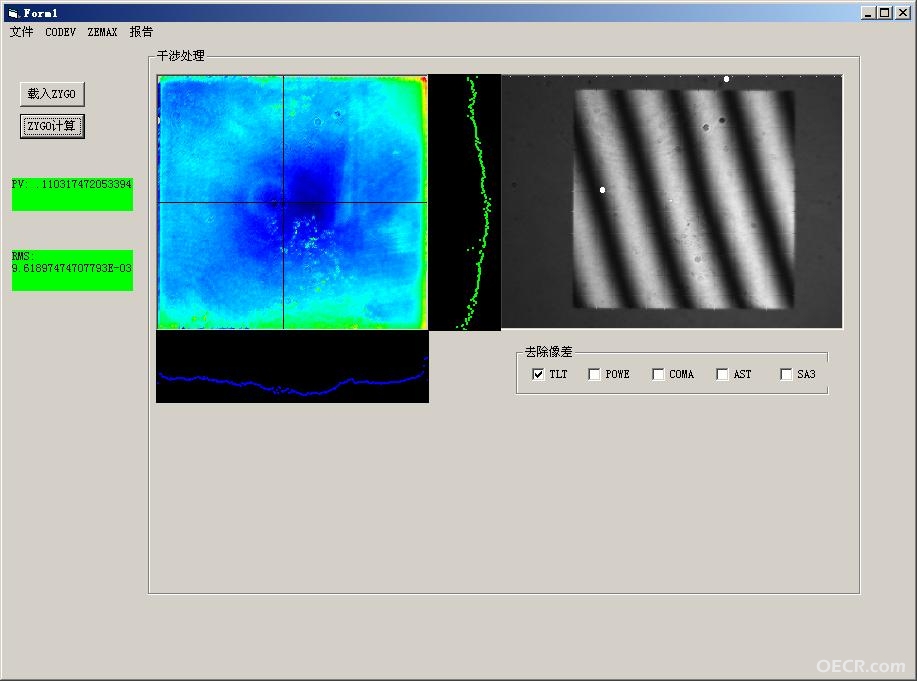Screen dimensions: 917x681
Task: Open the 报告 menu
Action: (141, 32)
